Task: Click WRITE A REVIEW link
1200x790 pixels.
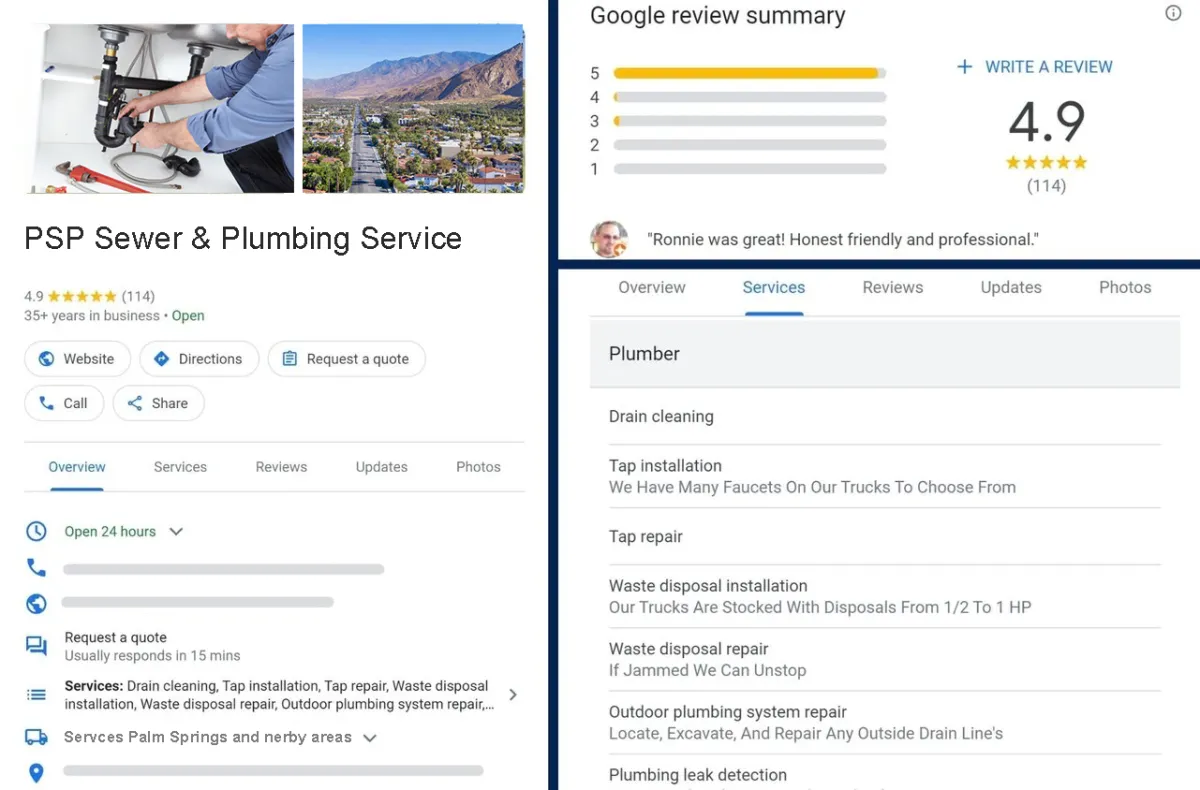Action: pyautogui.click(x=1049, y=67)
